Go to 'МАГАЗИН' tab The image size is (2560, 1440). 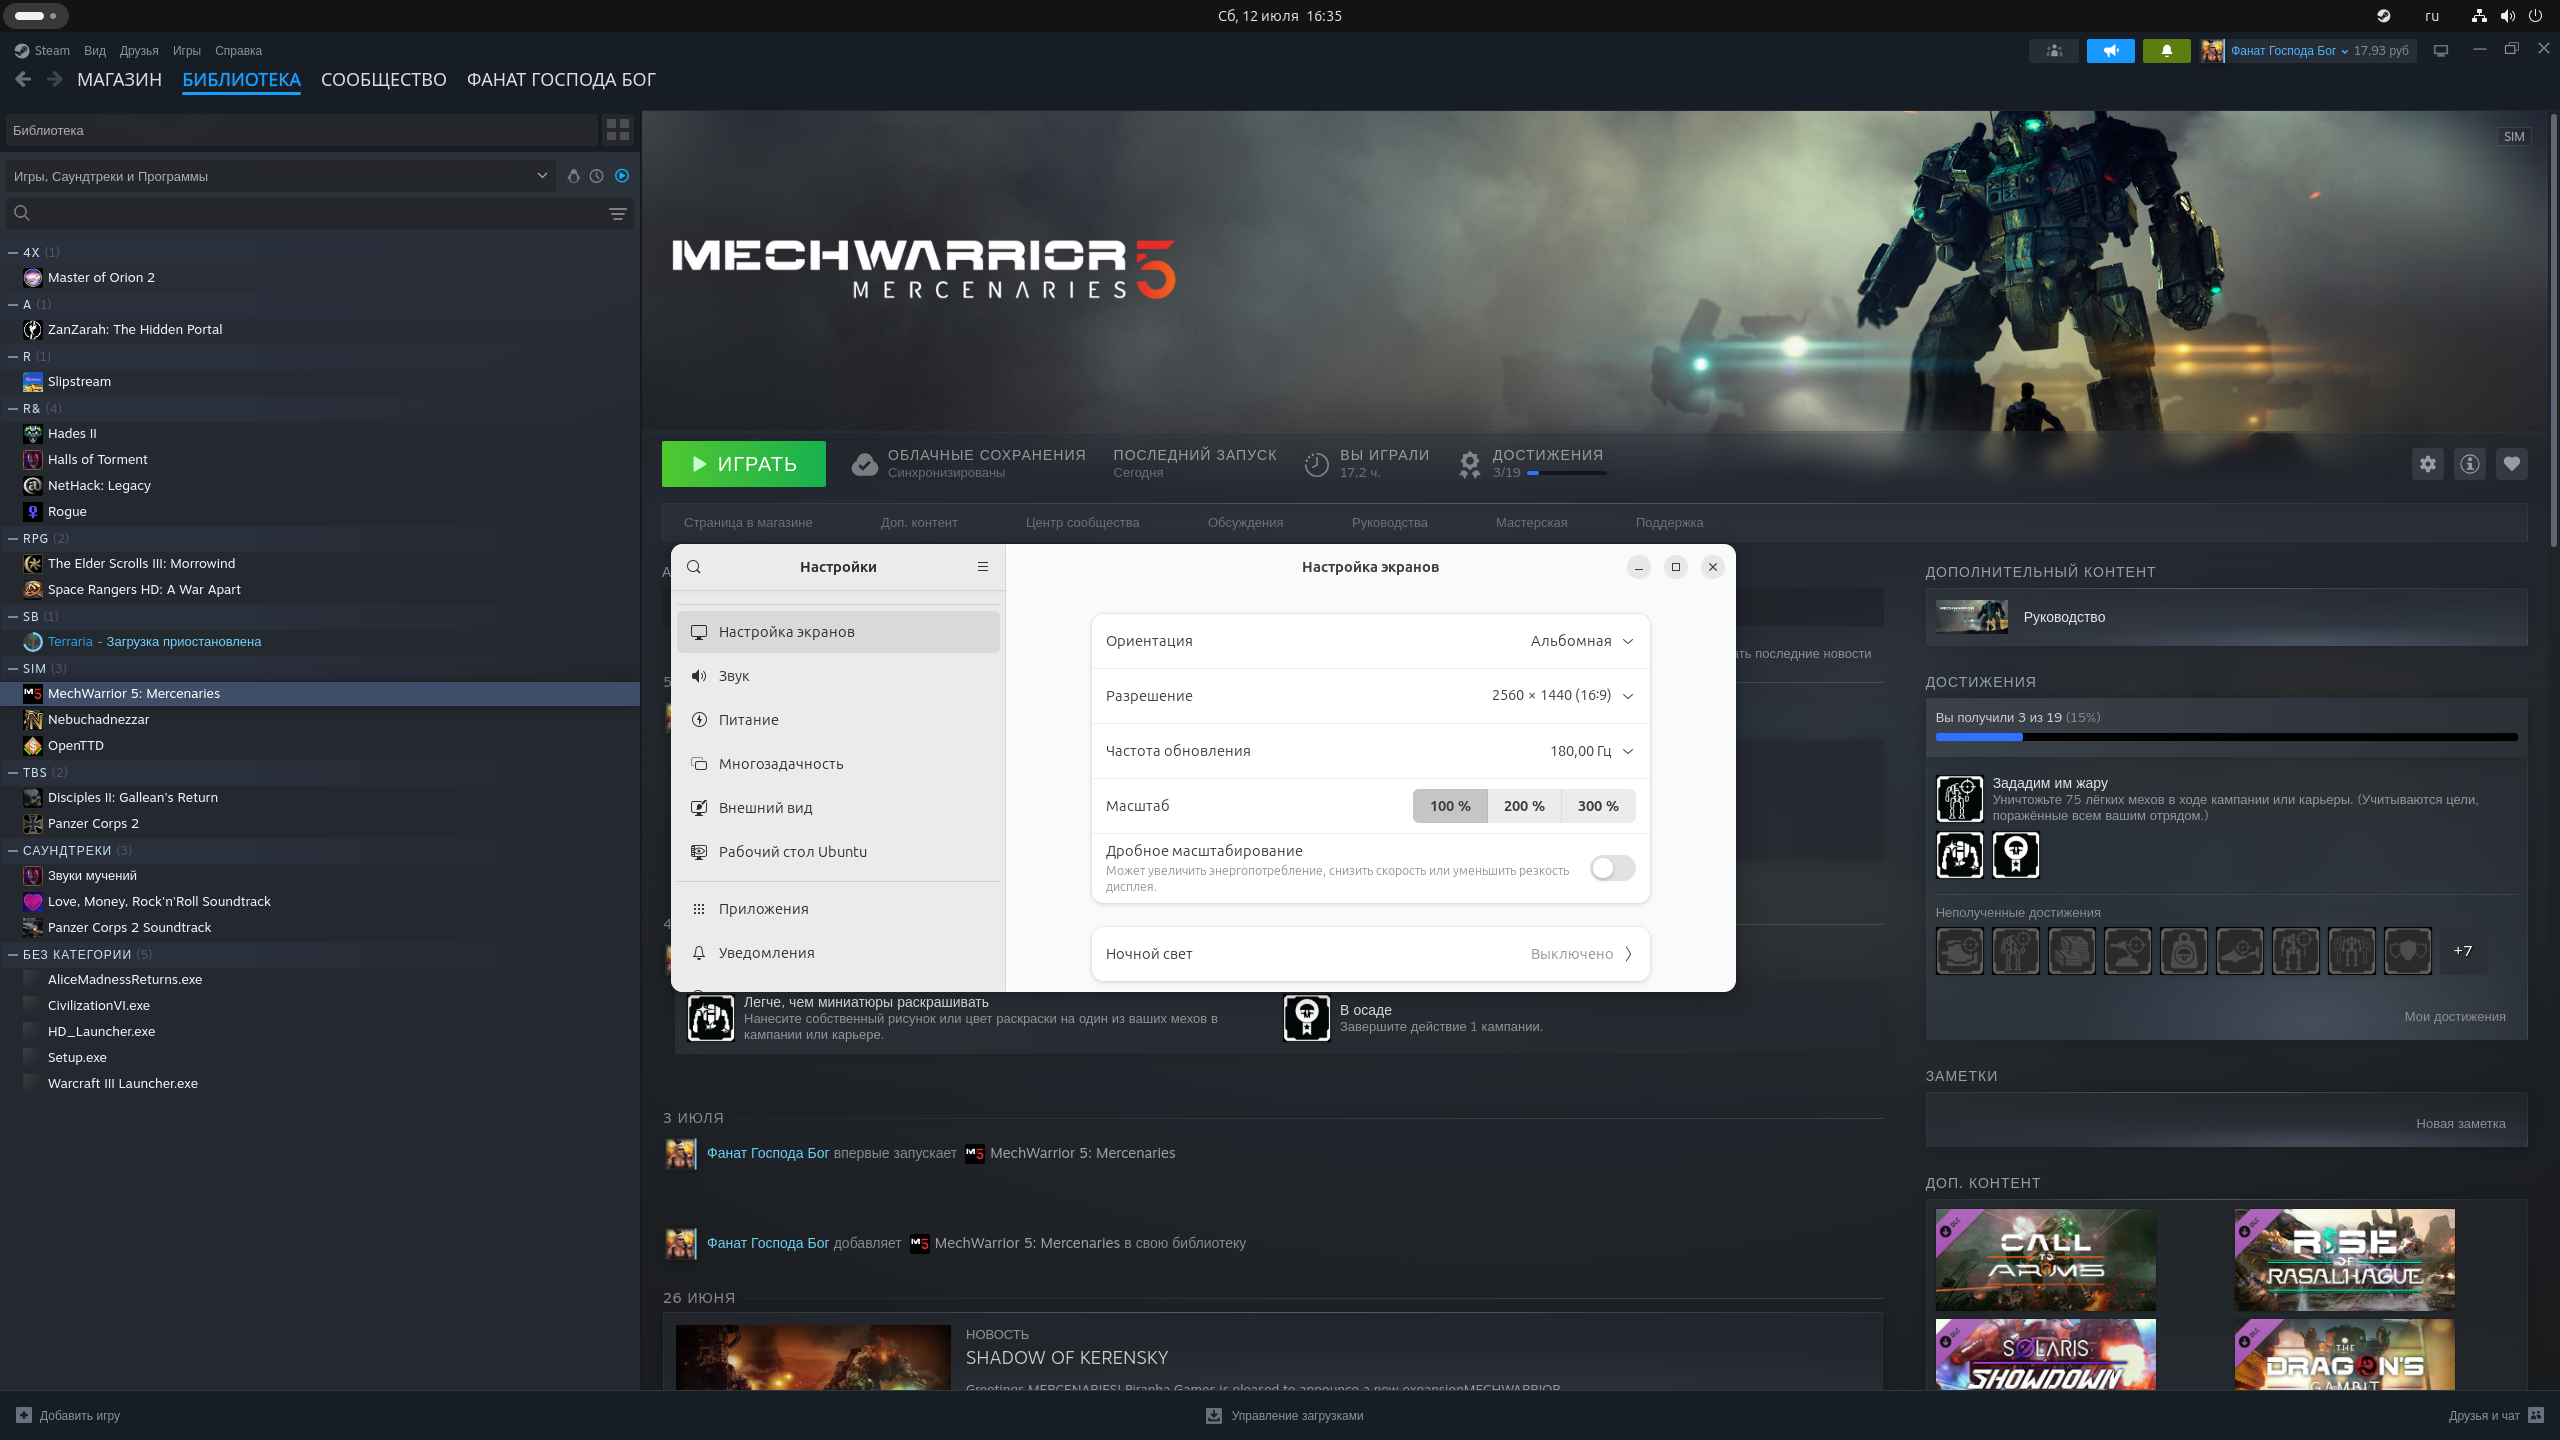pyautogui.click(x=119, y=80)
